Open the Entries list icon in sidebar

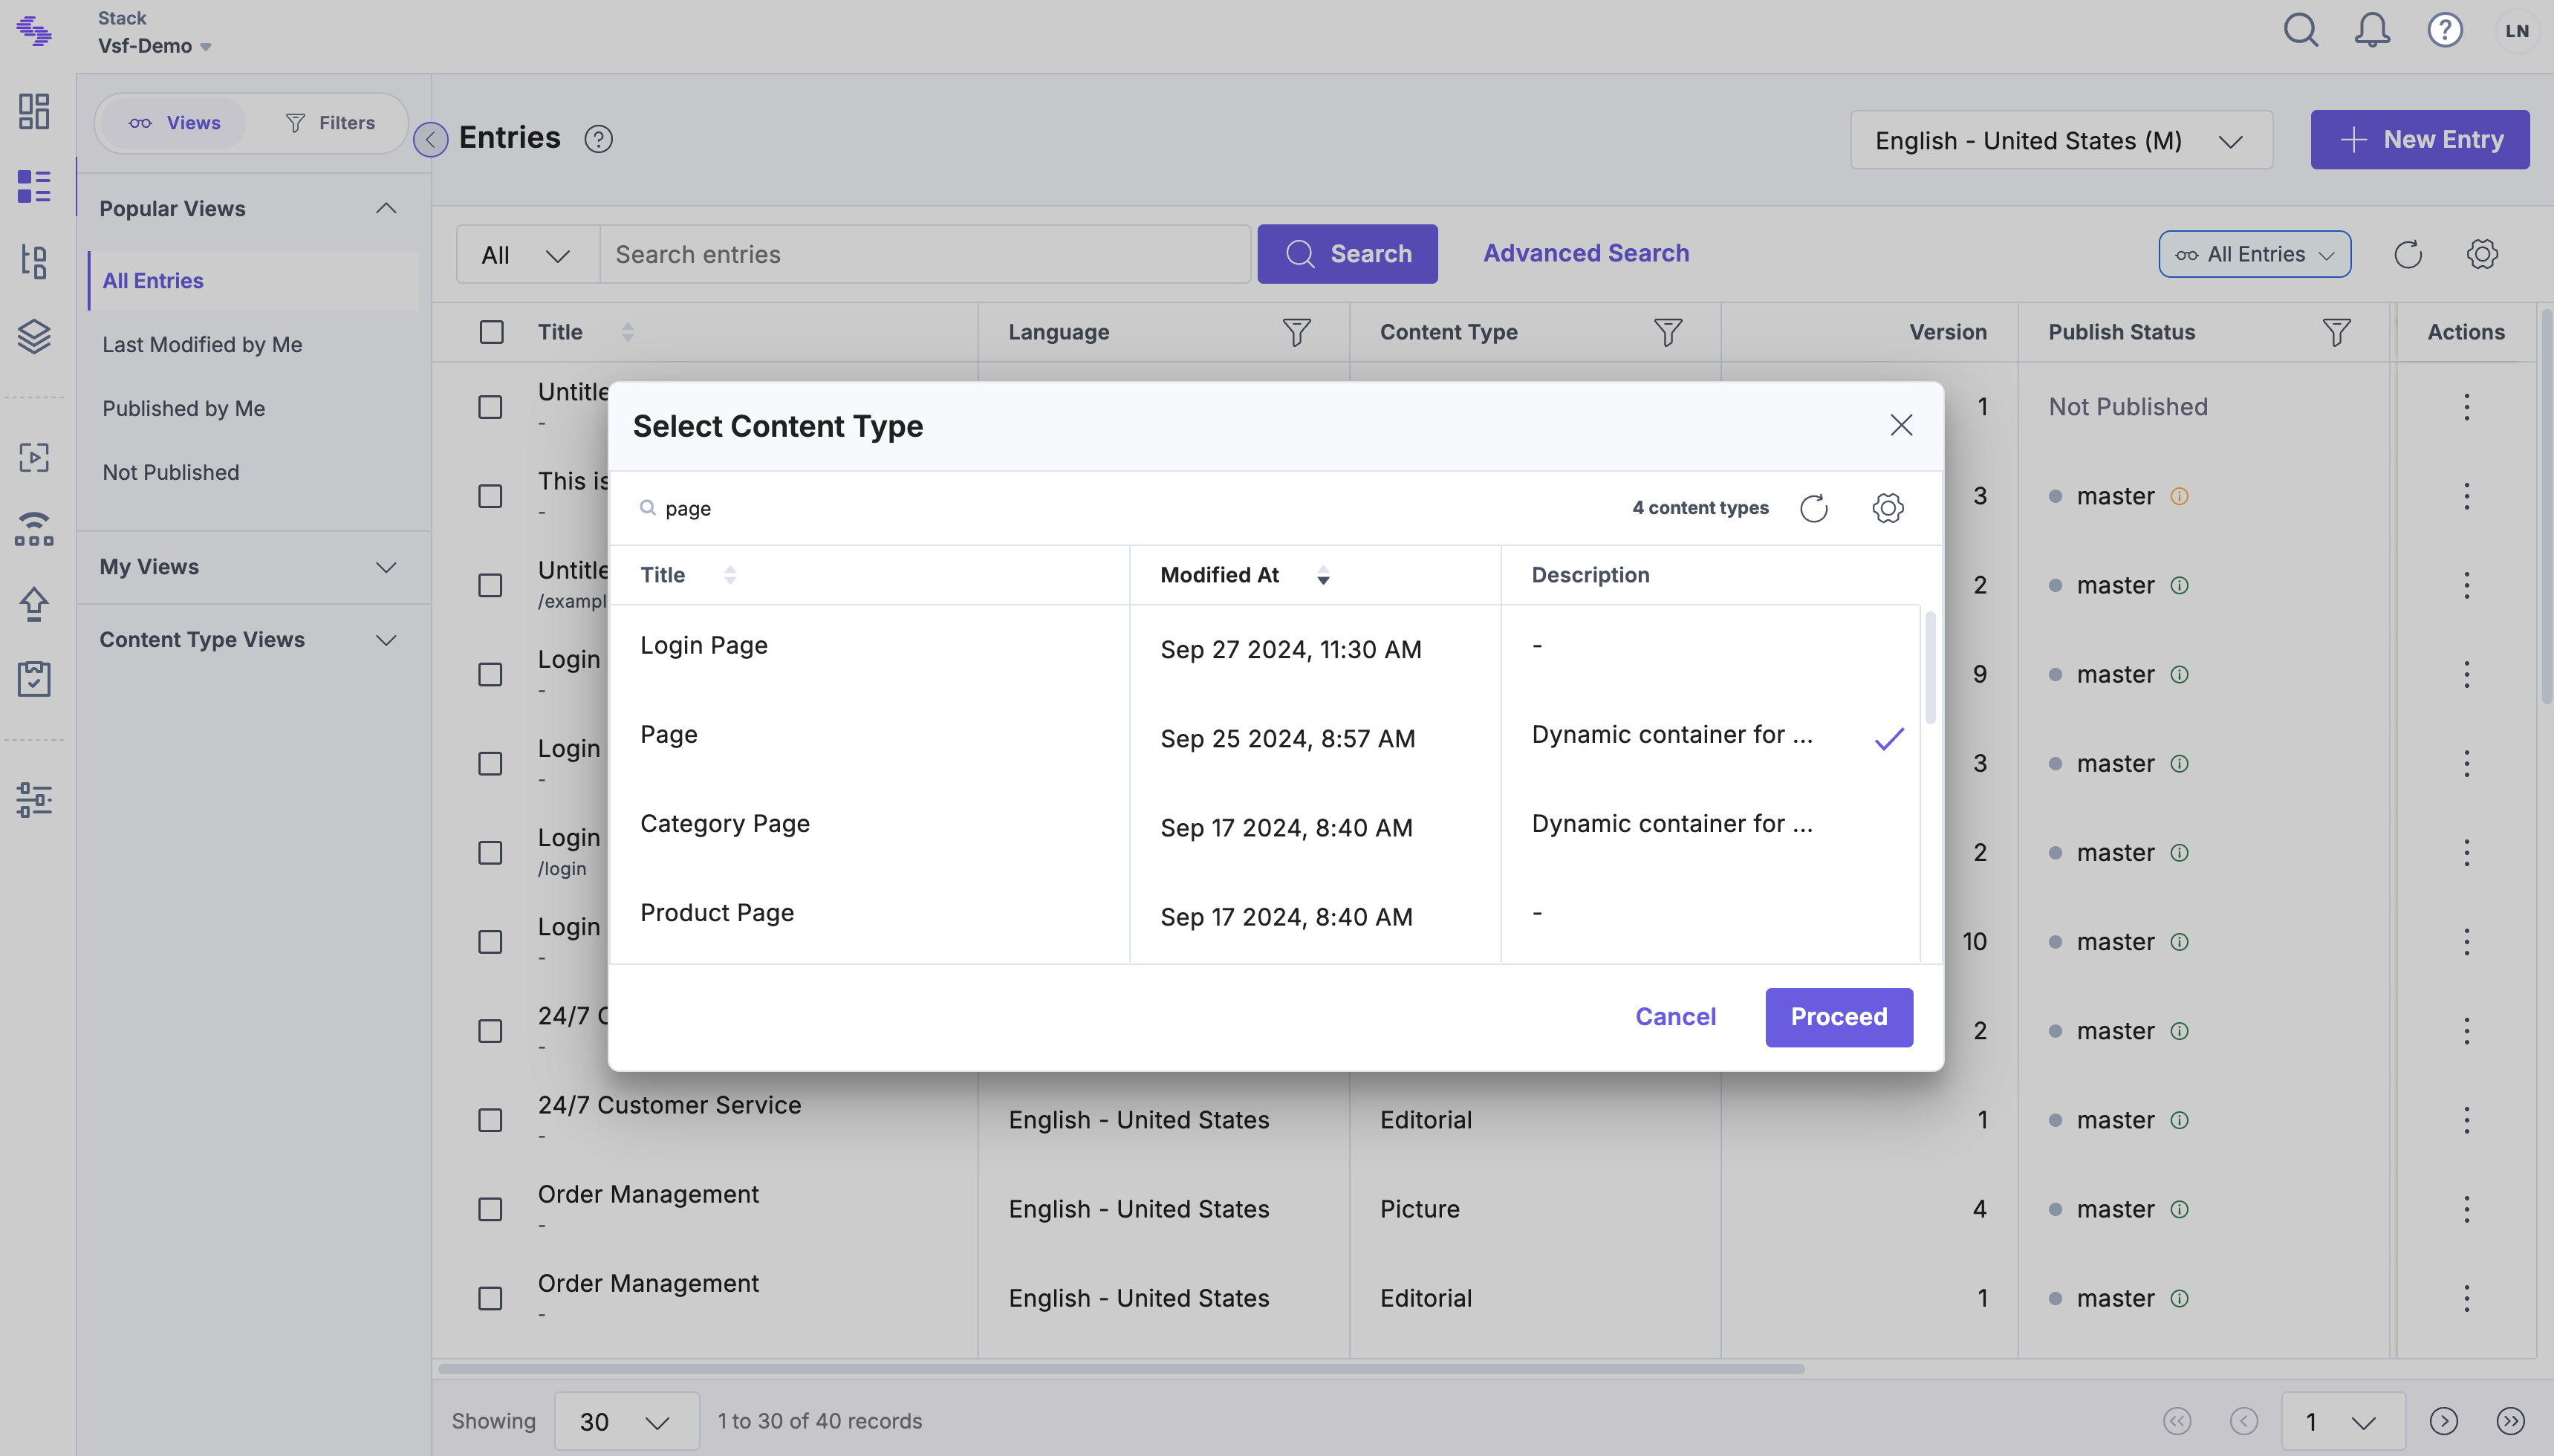coord(34,186)
